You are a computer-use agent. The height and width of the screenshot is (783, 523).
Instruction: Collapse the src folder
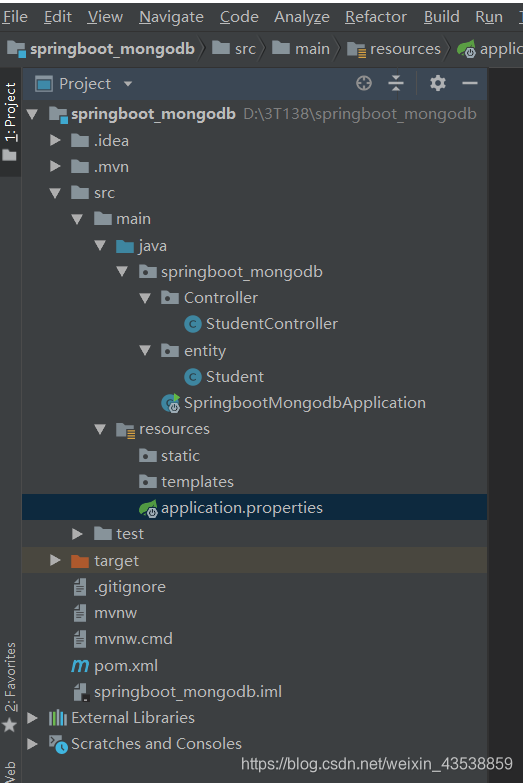pos(55,193)
